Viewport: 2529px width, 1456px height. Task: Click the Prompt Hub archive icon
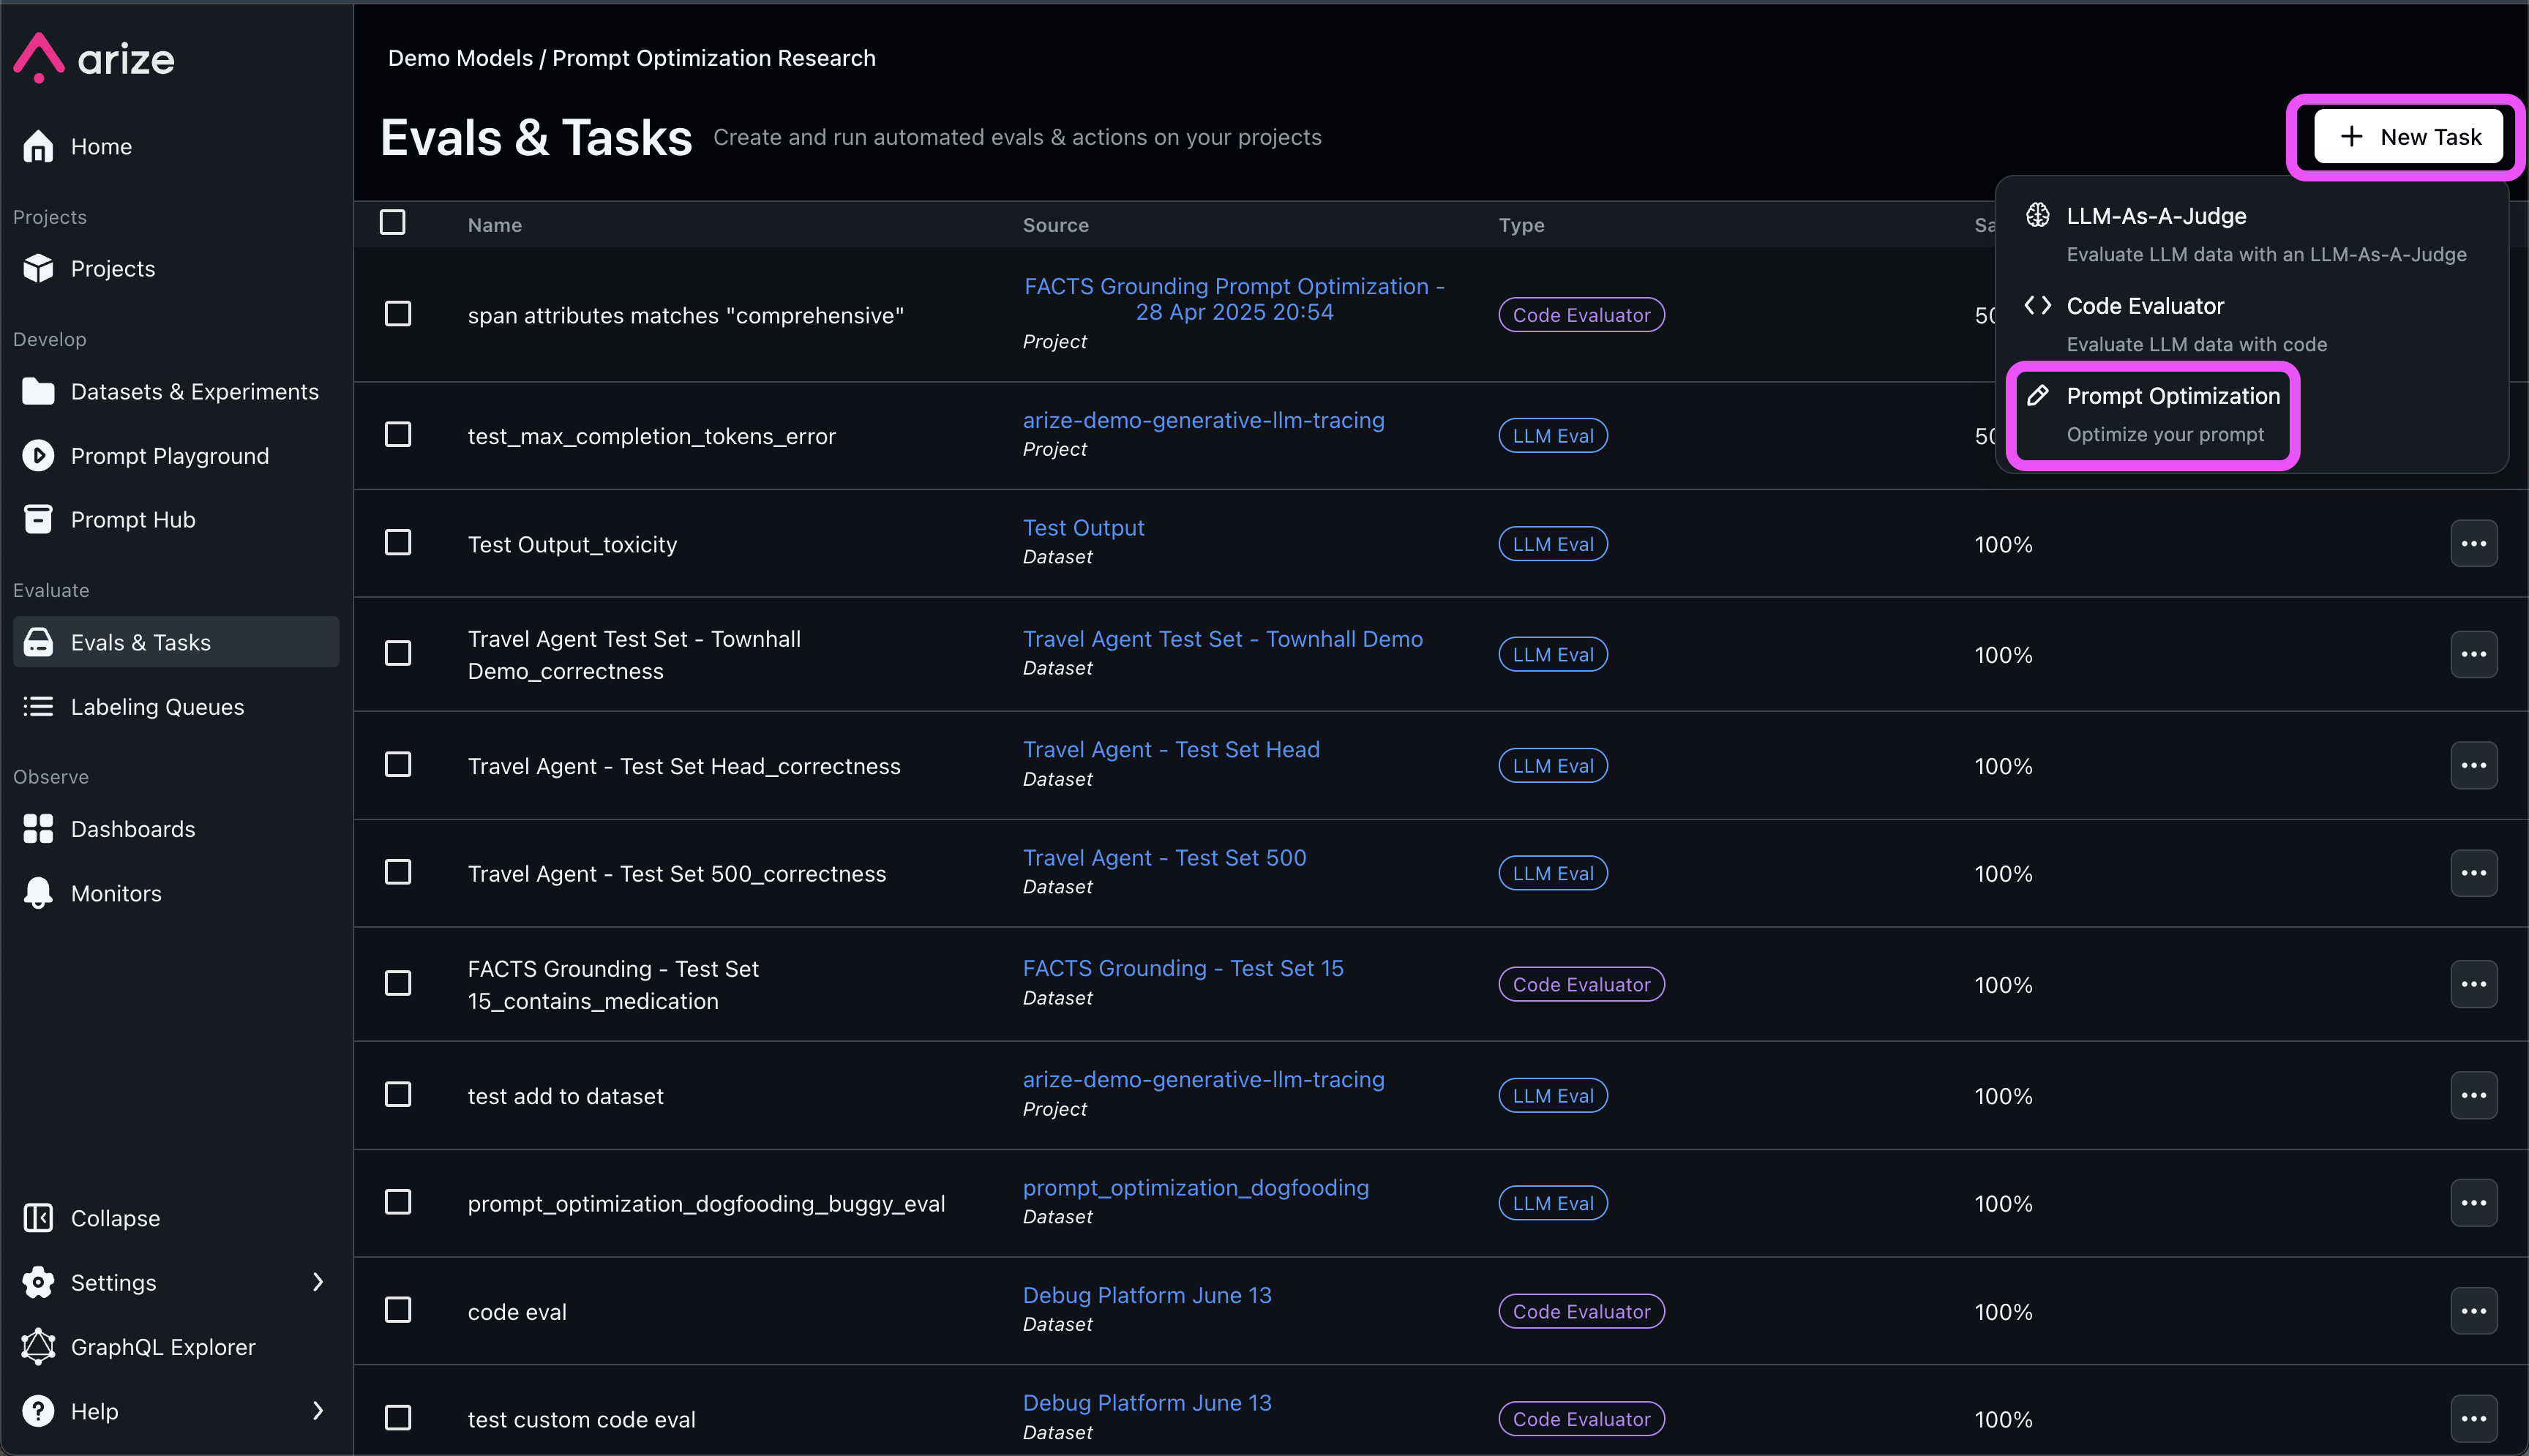[x=38, y=519]
